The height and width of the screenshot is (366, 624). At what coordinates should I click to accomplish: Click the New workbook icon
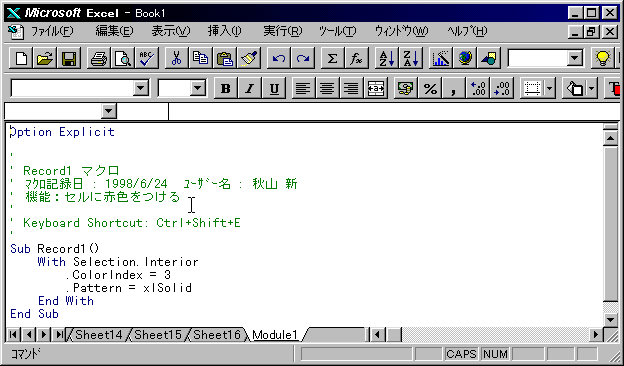click(21, 59)
